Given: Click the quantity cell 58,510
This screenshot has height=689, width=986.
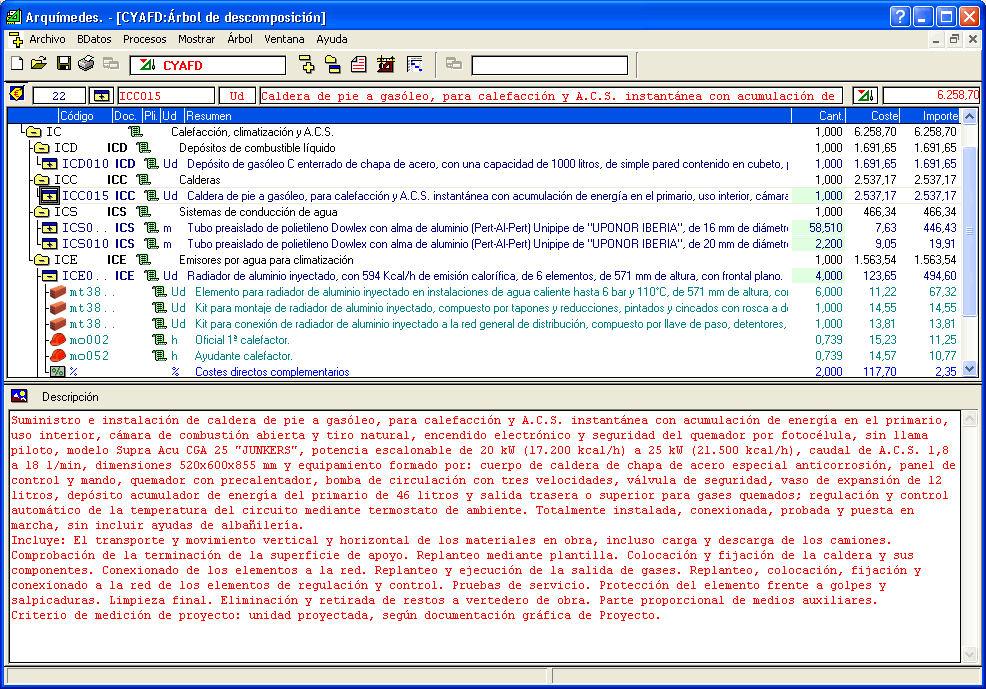Looking at the screenshot, I should 818,228.
